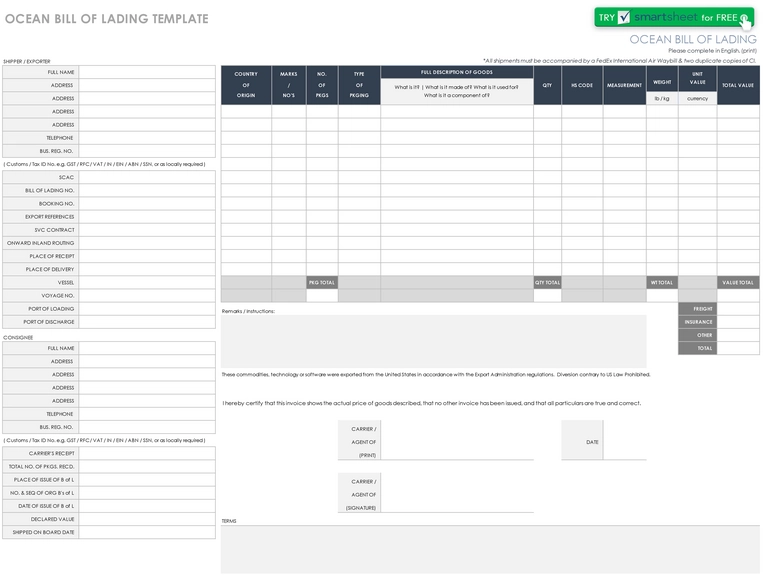This screenshot has height=575, width=763.
Task: Click the Full Description of Goods header
Action: tap(457, 72)
